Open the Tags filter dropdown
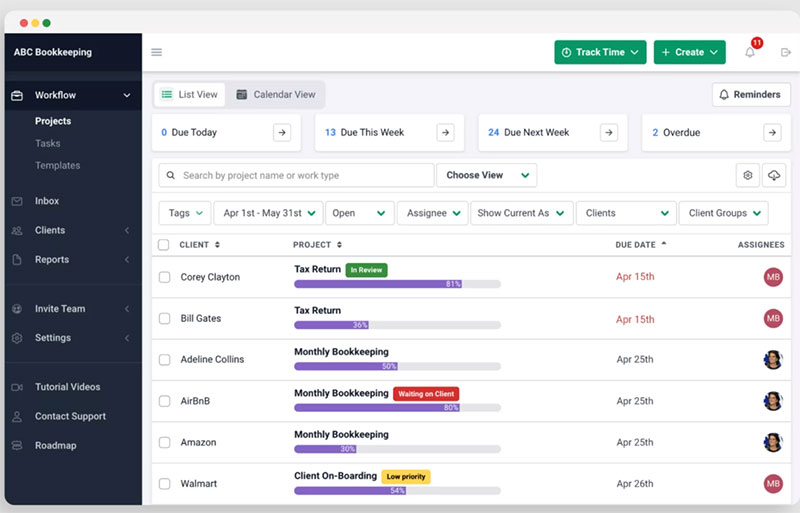 point(185,213)
